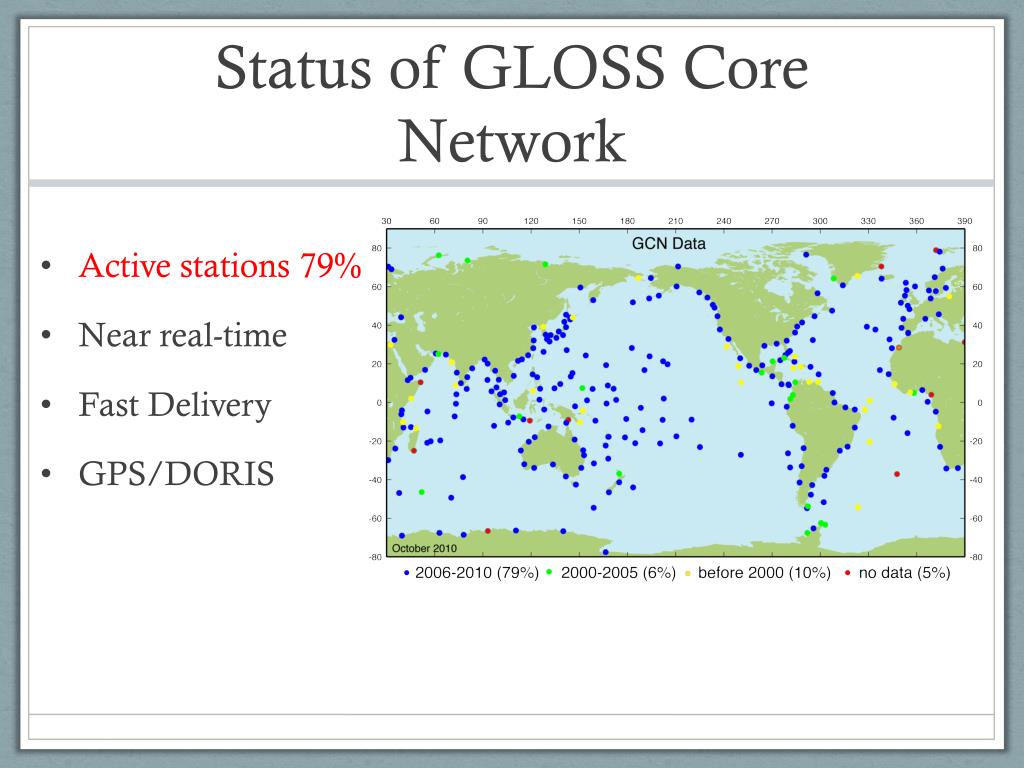Click the red legend dot for no data

[848, 573]
